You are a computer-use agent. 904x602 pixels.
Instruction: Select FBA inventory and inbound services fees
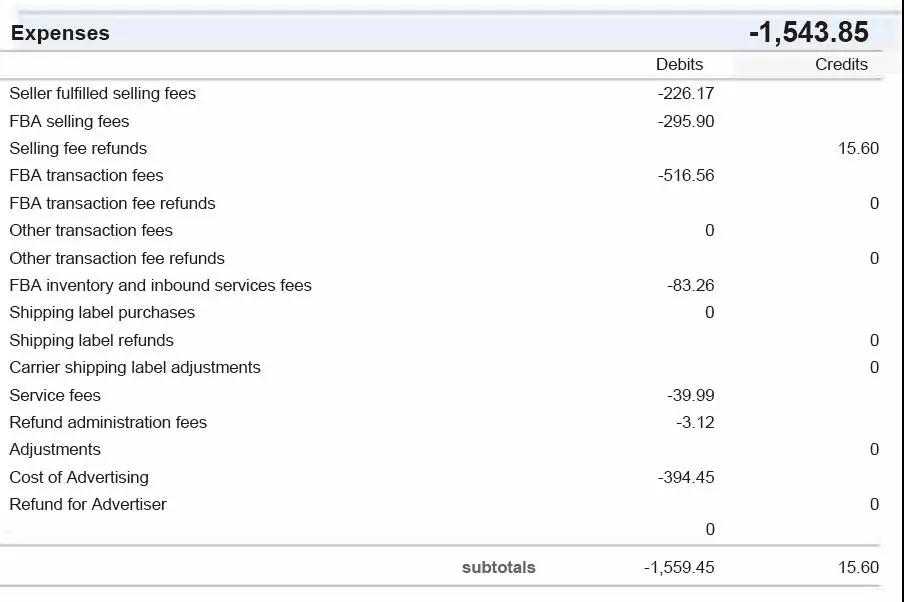point(160,285)
